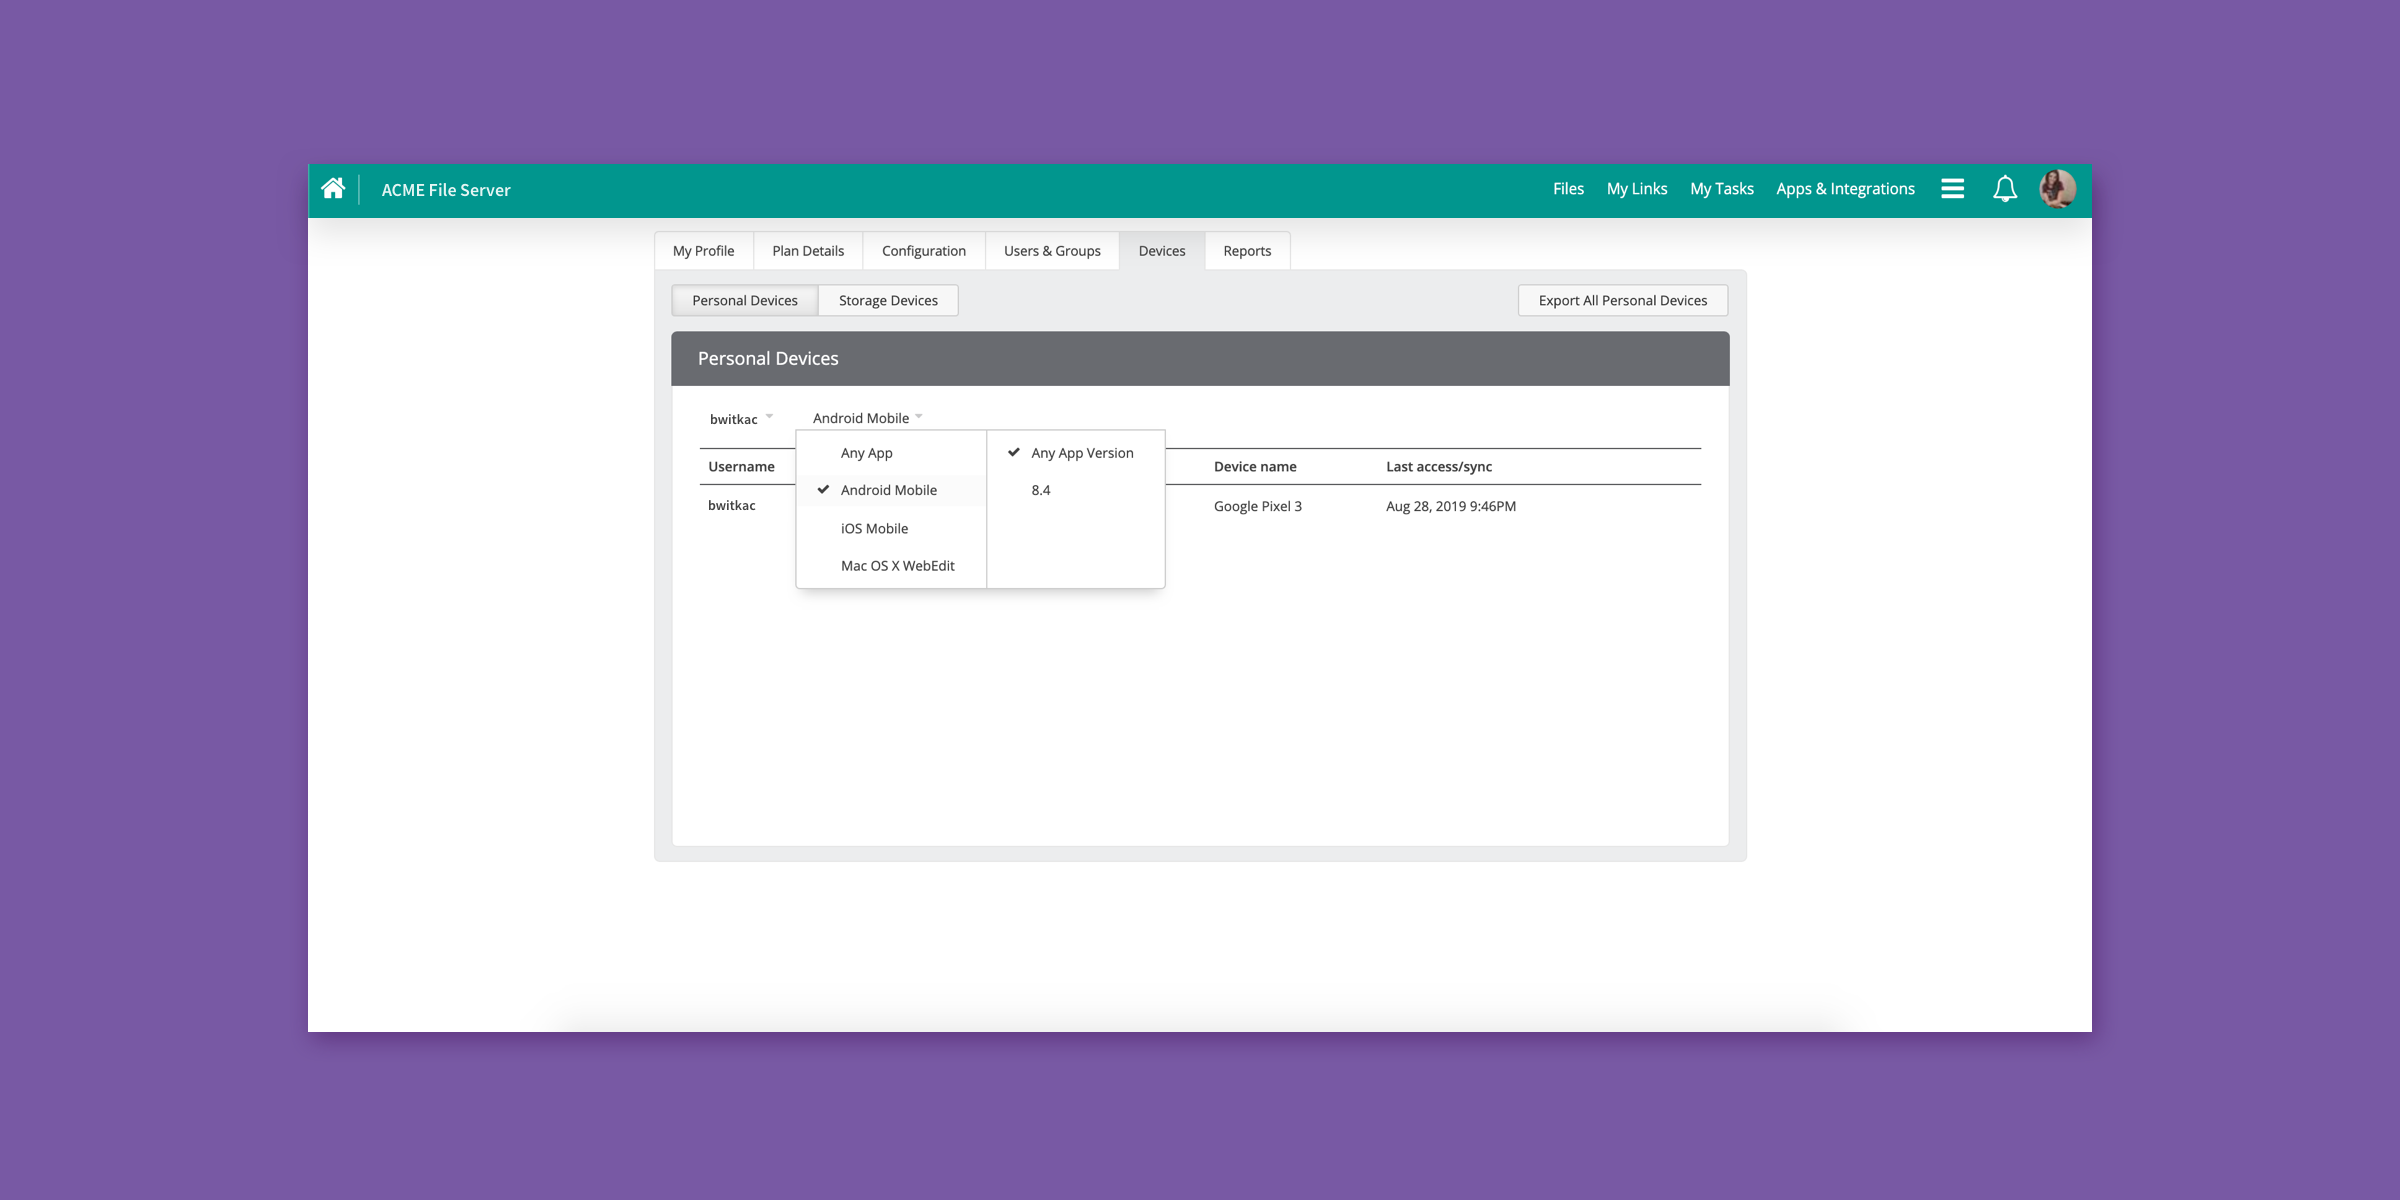This screenshot has width=2400, height=1200.
Task: Open notifications bell icon
Action: [x=2005, y=189]
